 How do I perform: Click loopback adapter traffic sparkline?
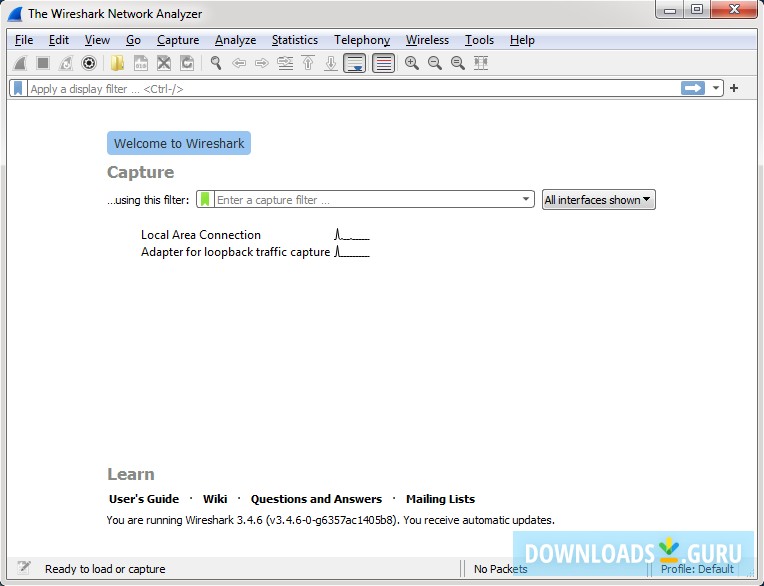[x=352, y=252]
